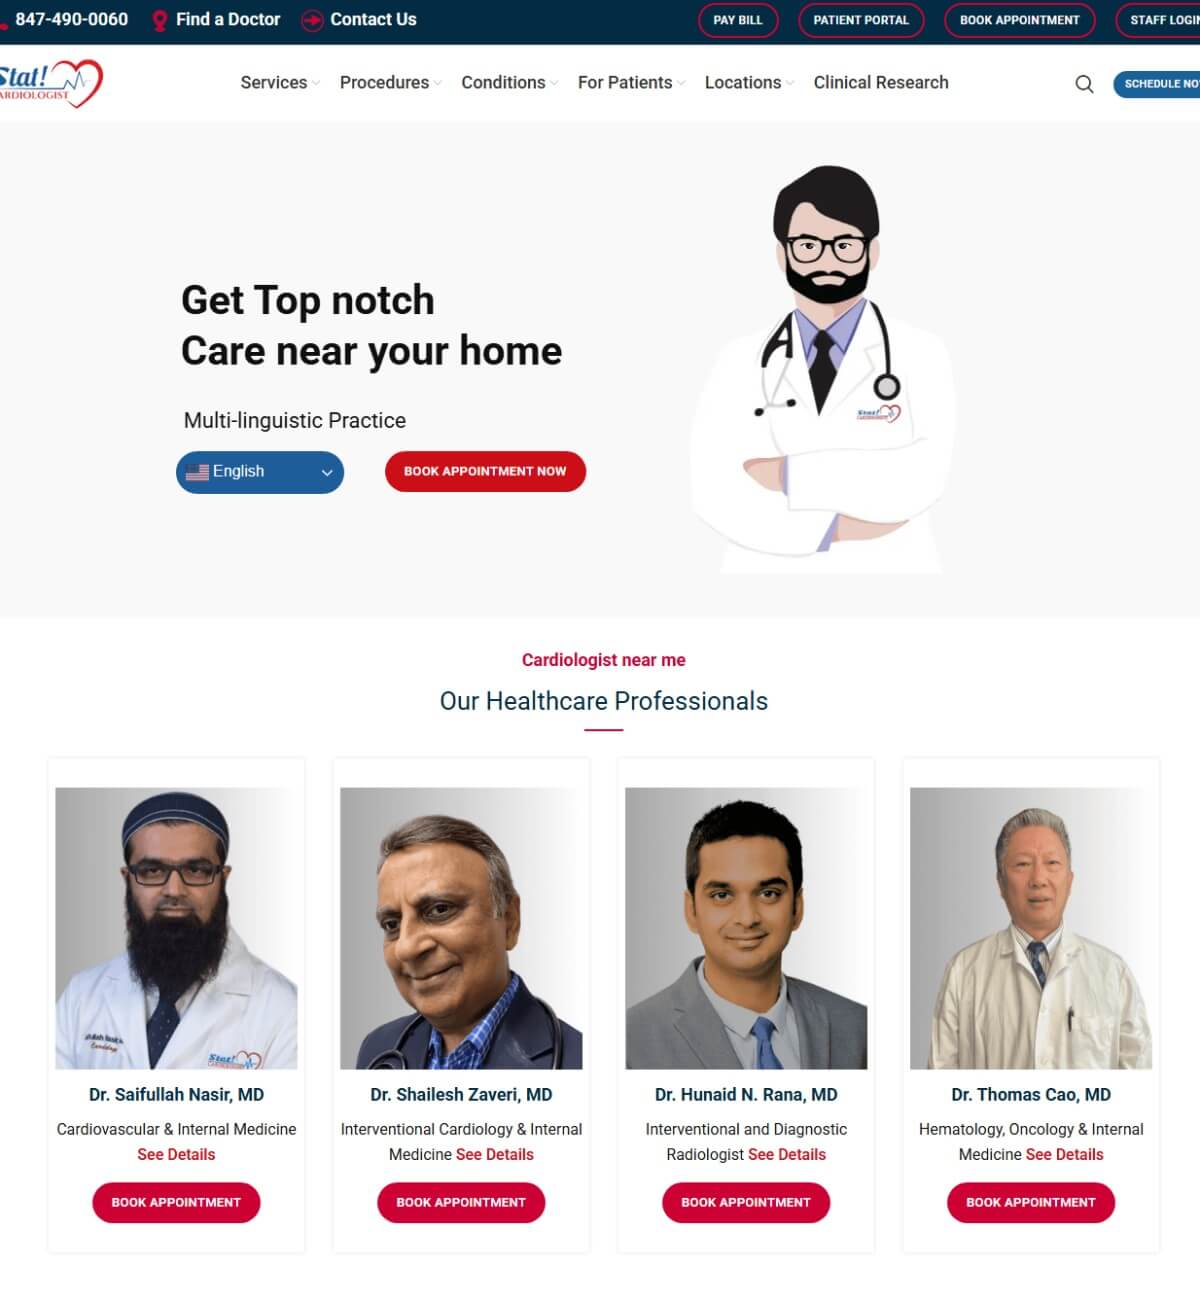Image resolution: width=1200 pixels, height=1300 pixels.
Task: Click the Contact Us arrow icon
Action: click(x=312, y=20)
